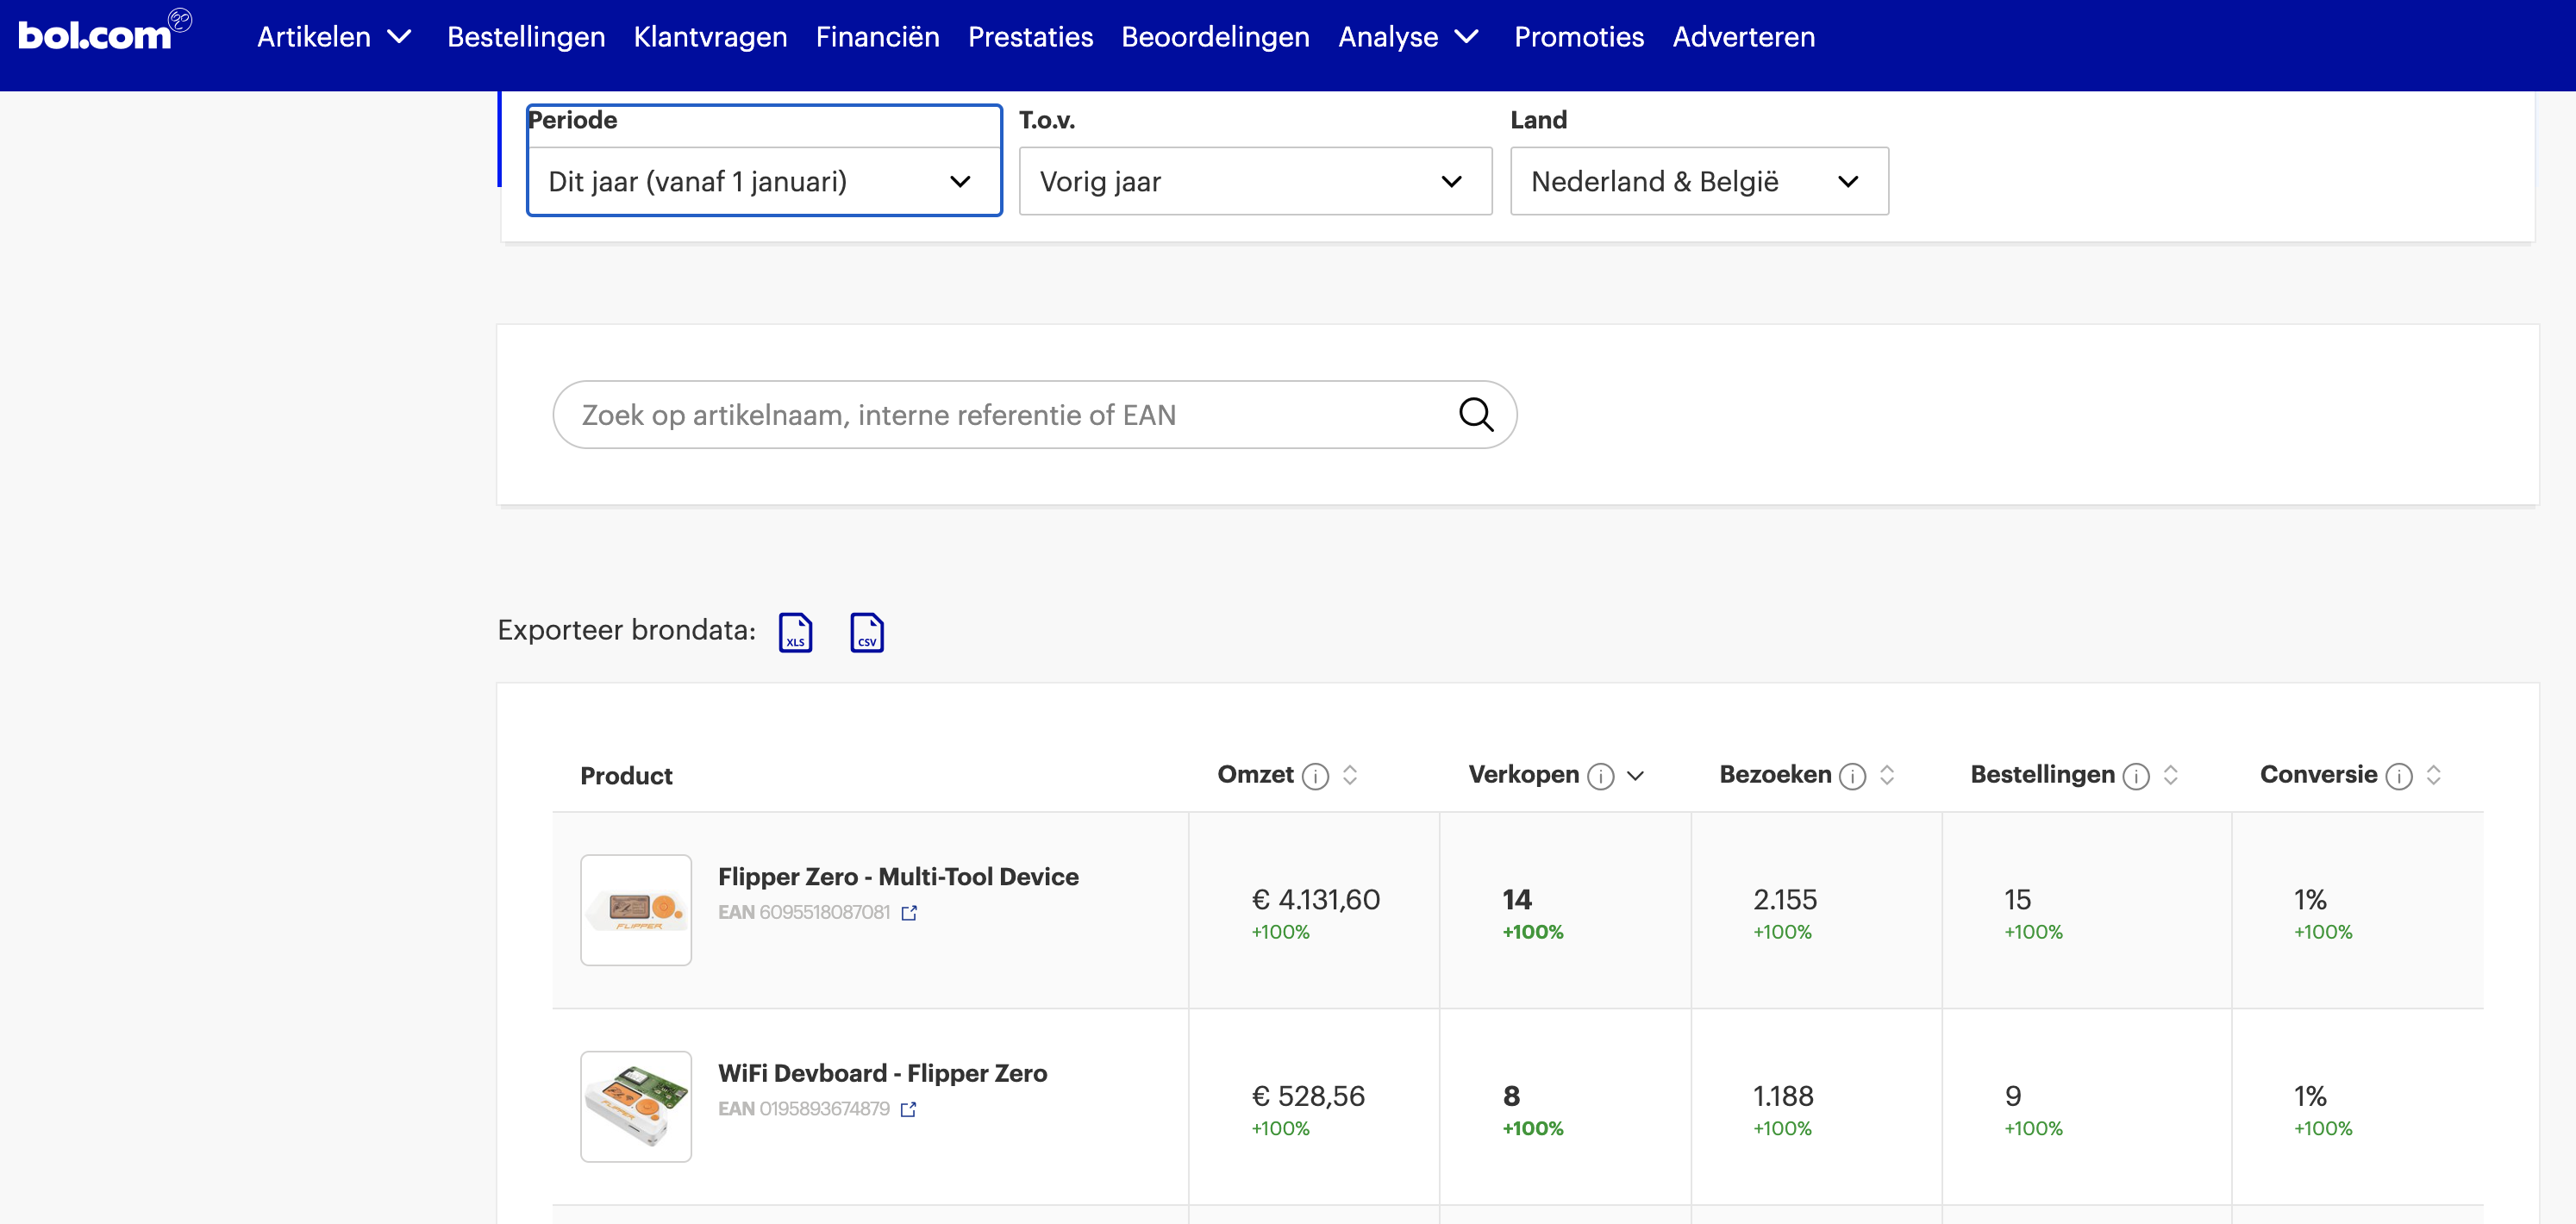Click the € 528,56 revenue value
2576x1224 pixels.
pos(1308,1097)
